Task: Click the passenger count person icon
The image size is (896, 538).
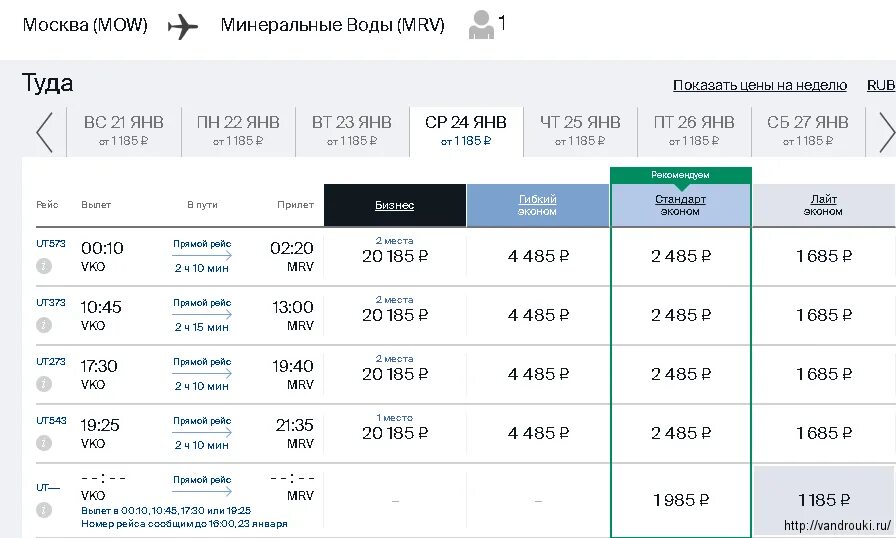Action: pyautogui.click(x=481, y=25)
